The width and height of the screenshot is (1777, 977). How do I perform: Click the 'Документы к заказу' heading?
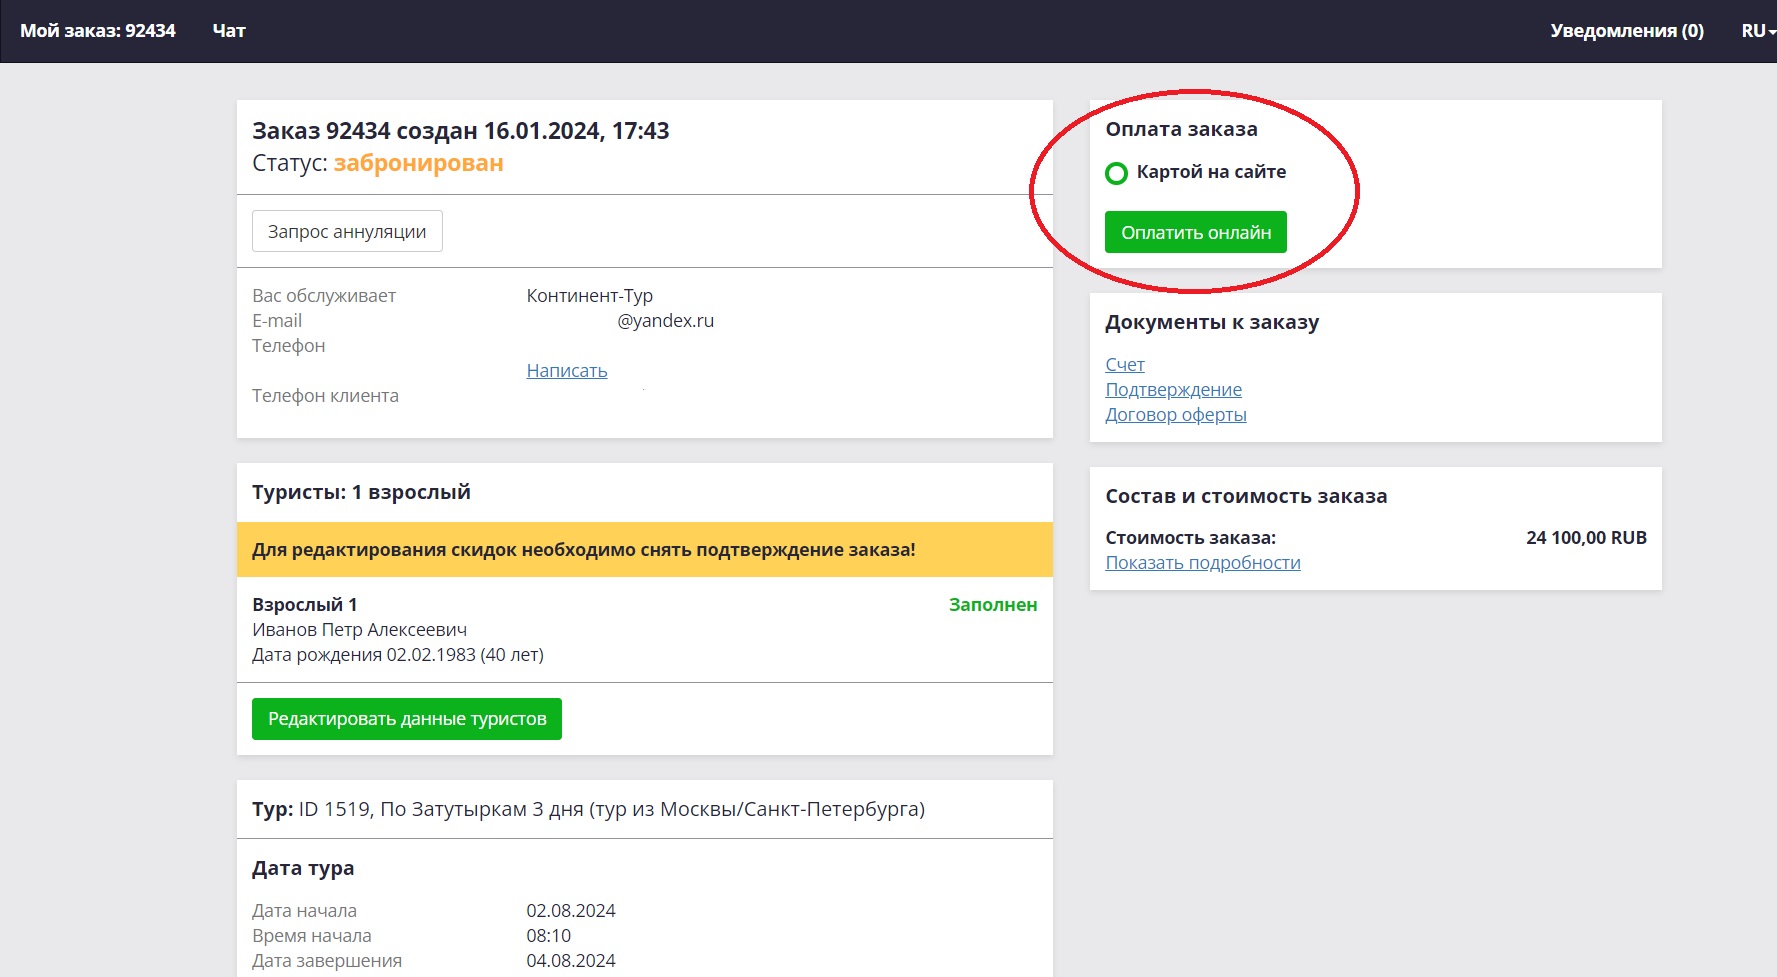click(x=1212, y=322)
